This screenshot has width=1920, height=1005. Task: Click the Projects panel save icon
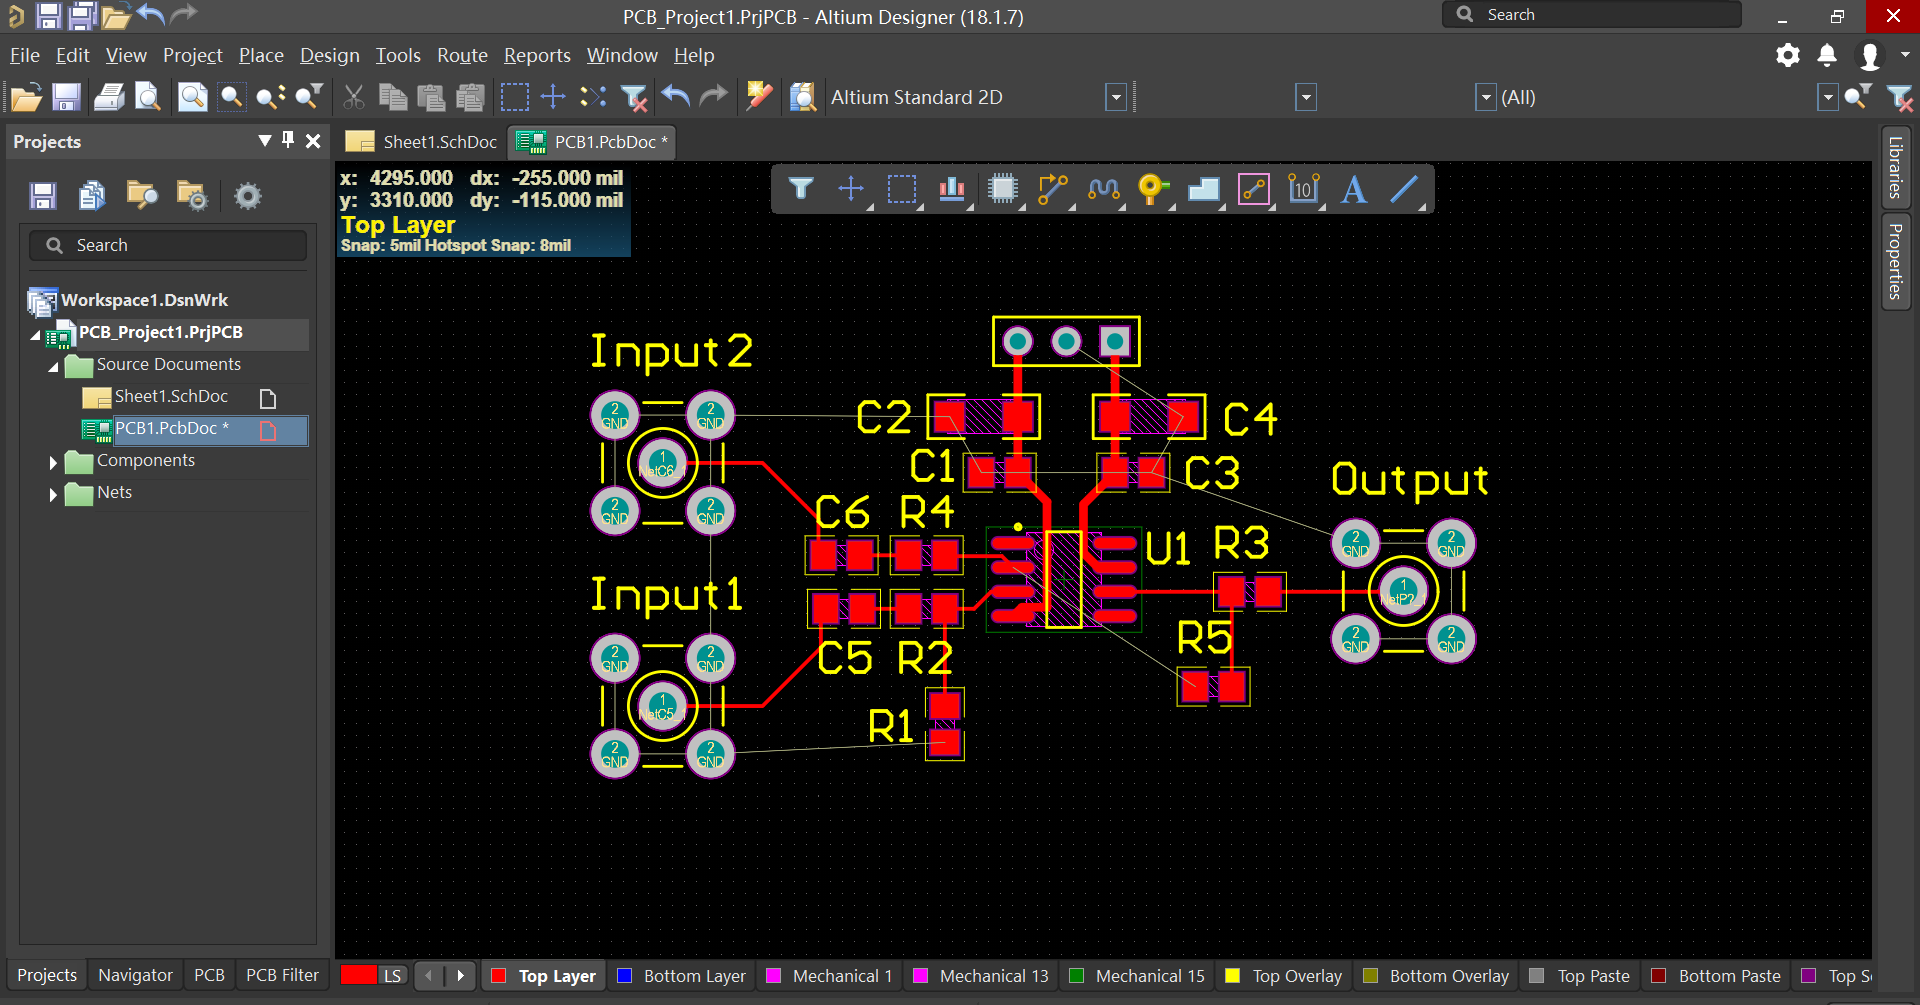[43, 196]
